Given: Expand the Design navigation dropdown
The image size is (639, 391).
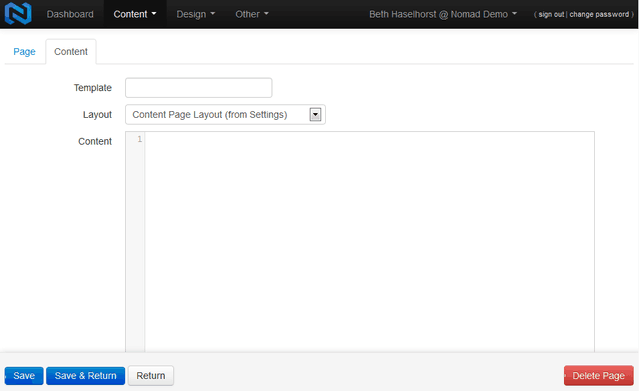Looking at the screenshot, I should point(196,14).
